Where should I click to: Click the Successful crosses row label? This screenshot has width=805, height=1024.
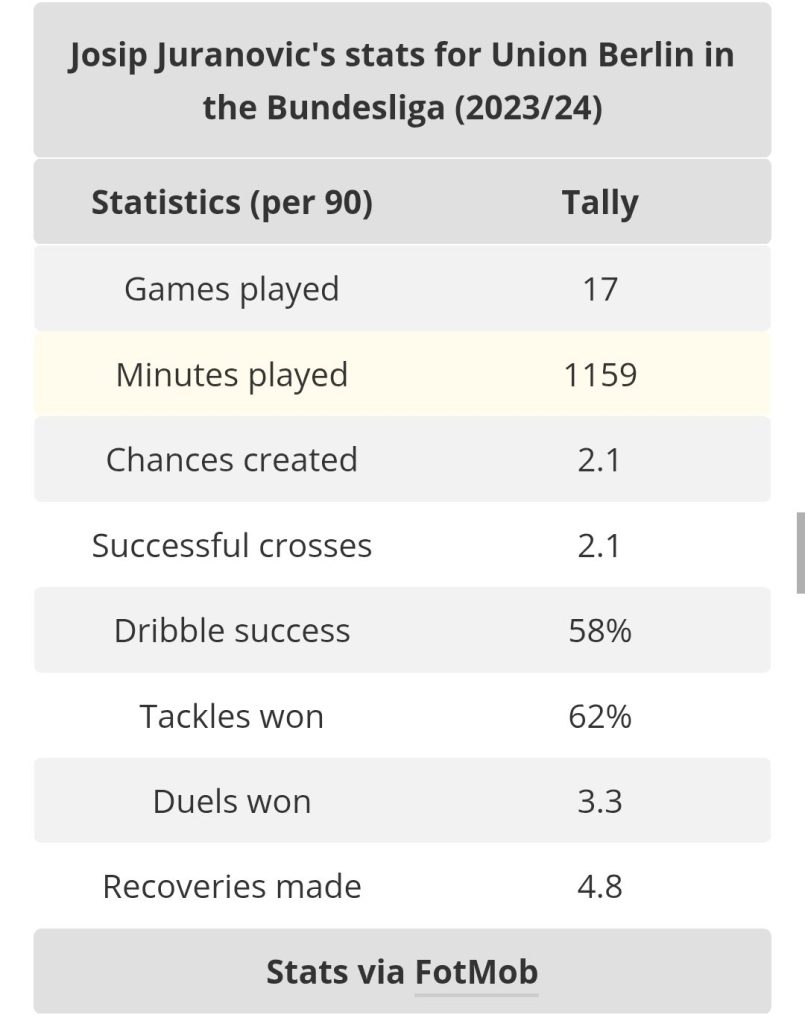[x=232, y=545]
